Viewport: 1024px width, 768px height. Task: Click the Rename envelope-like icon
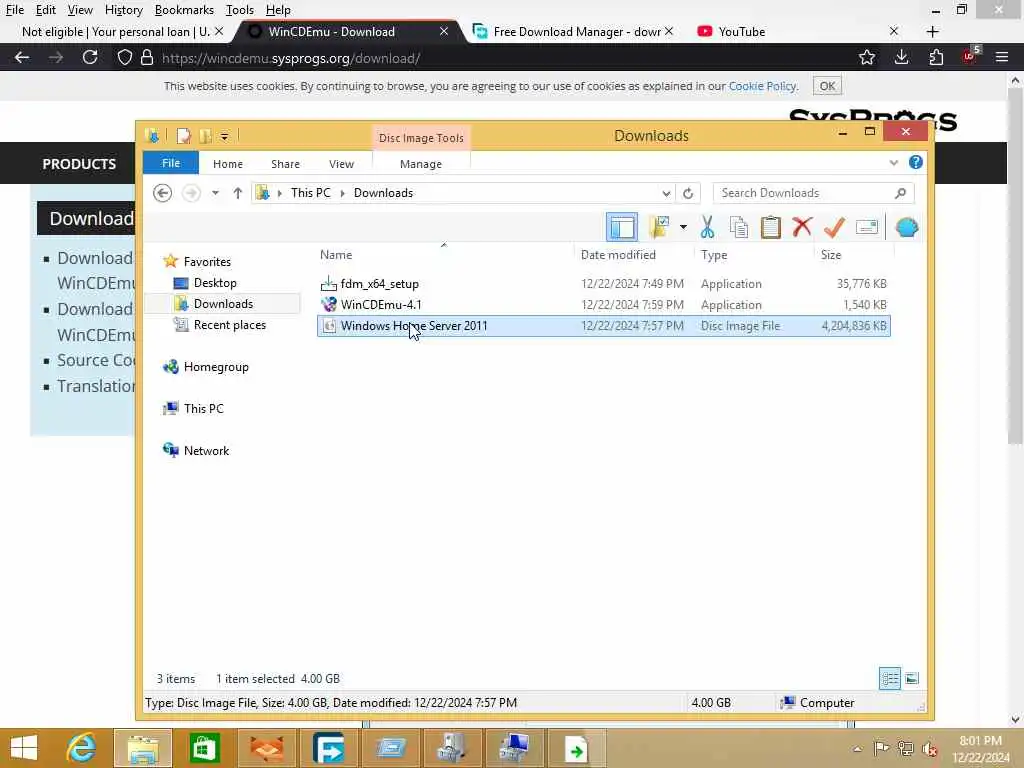[x=867, y=227]
